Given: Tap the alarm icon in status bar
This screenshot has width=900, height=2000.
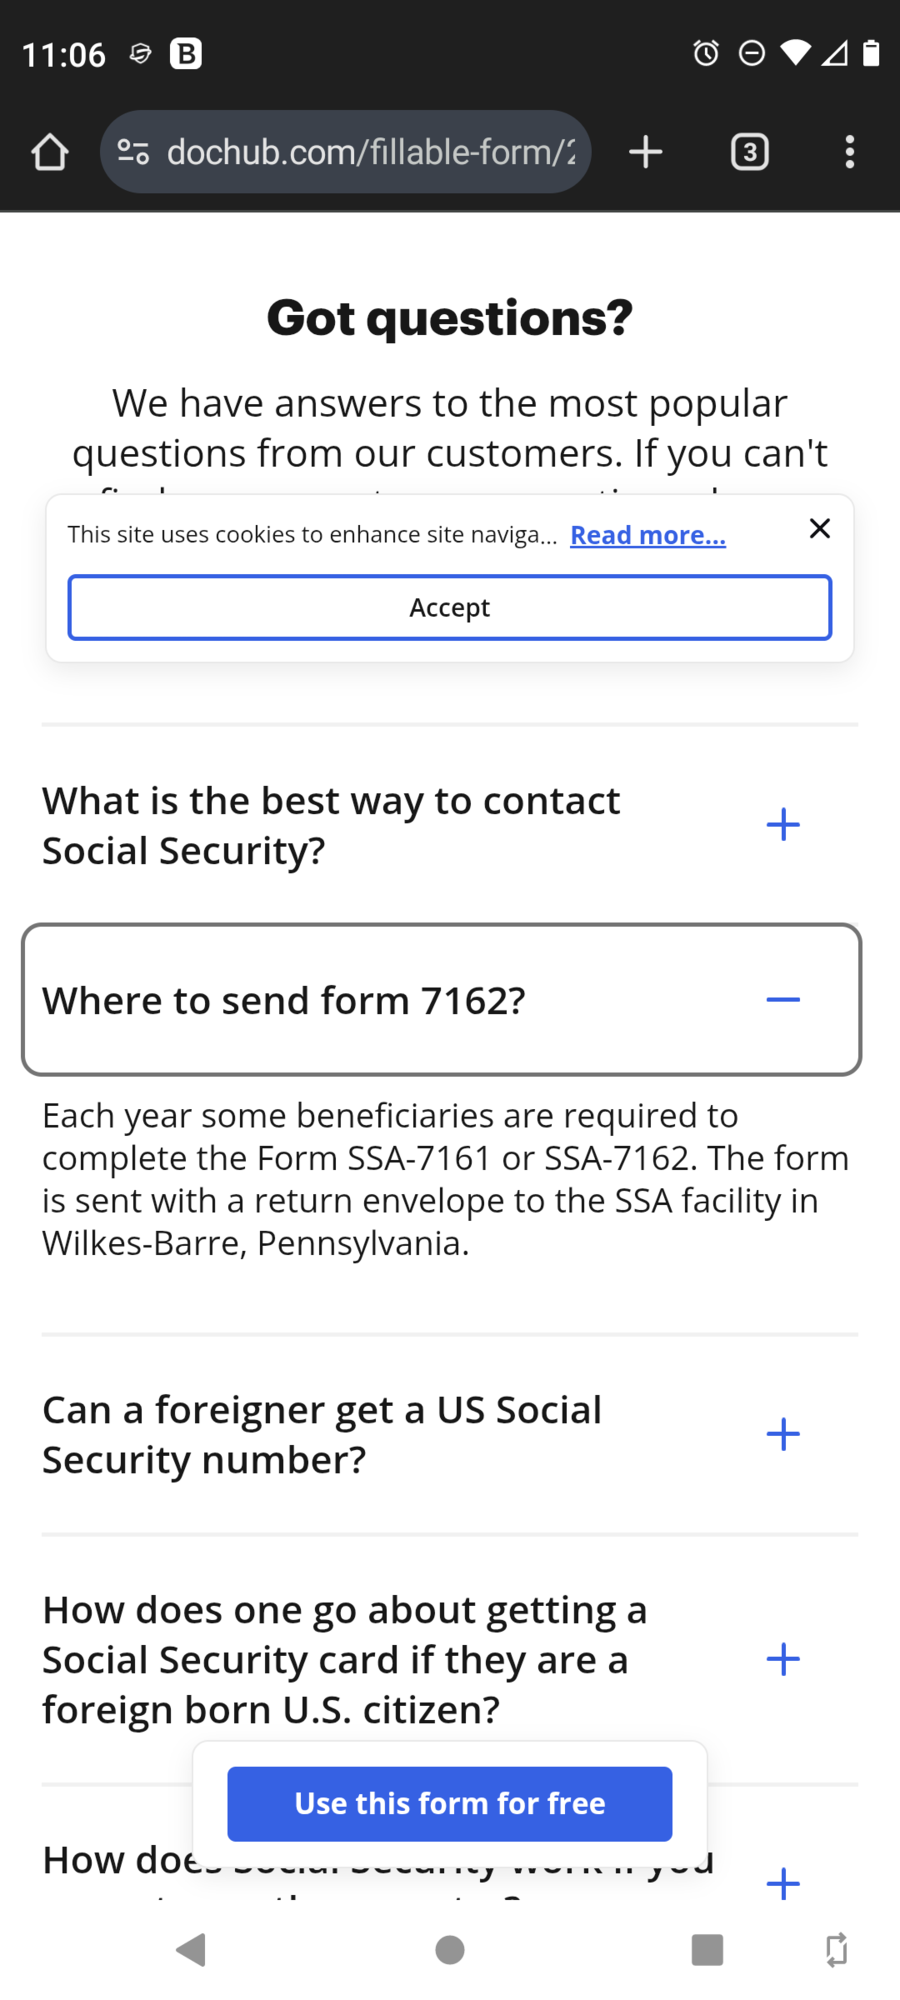Looking at the screenshot, I should click(x=706, y=53).
